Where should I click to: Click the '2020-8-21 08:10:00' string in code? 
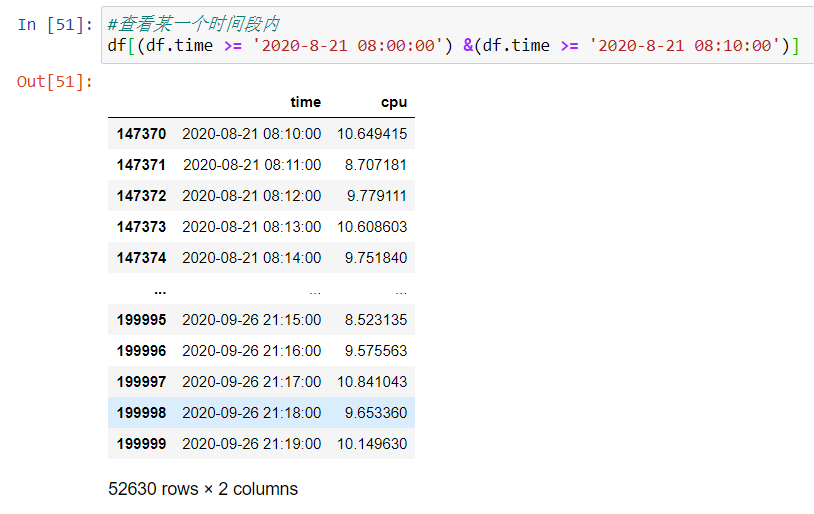click(x=684, y=46)
